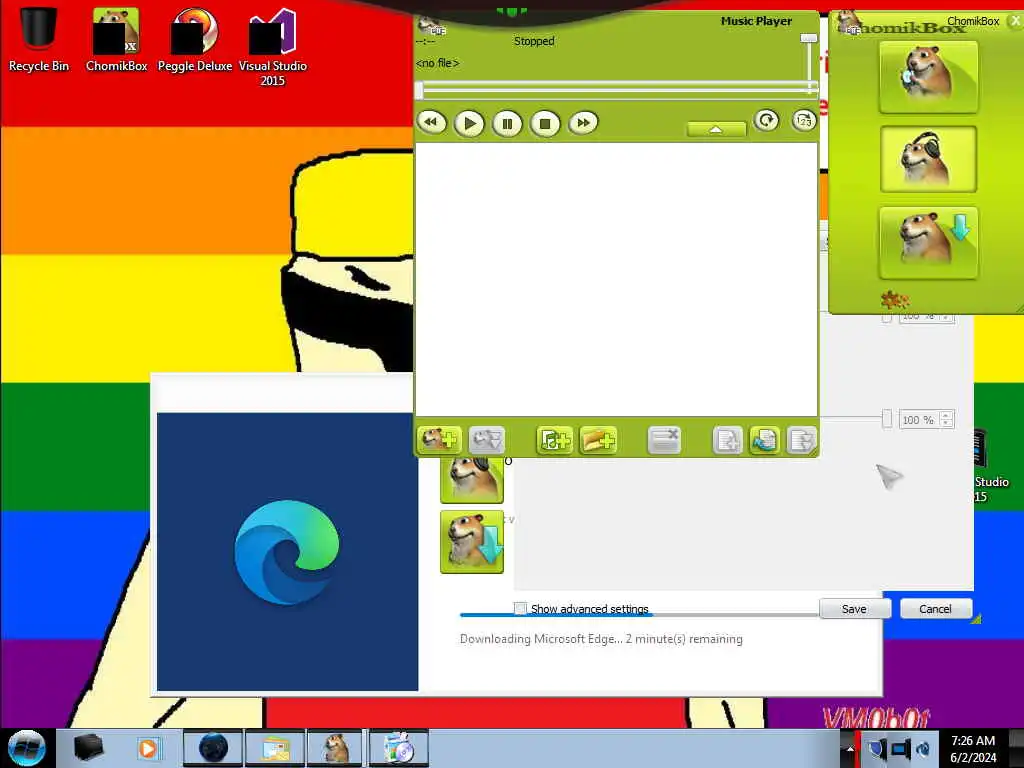Click the Edge download progress bar

click(639, 615)
